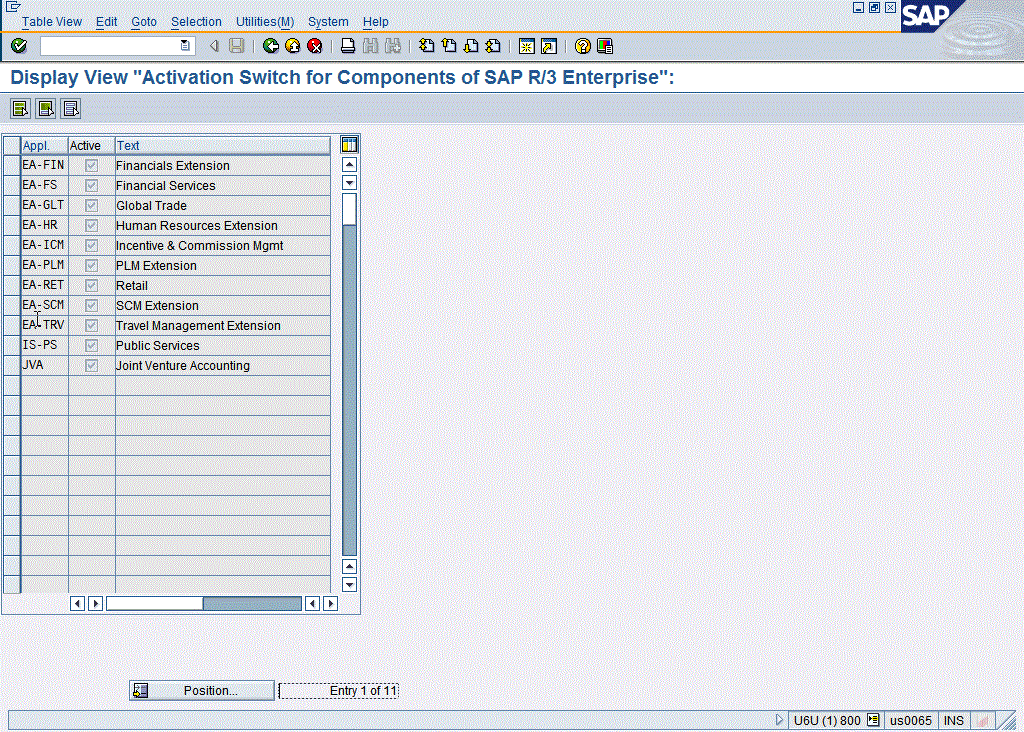The width and height of the screenshot is (1024, 732).
Task: Click the Print icon in toolbar
Action: click(x=348, y=46)
